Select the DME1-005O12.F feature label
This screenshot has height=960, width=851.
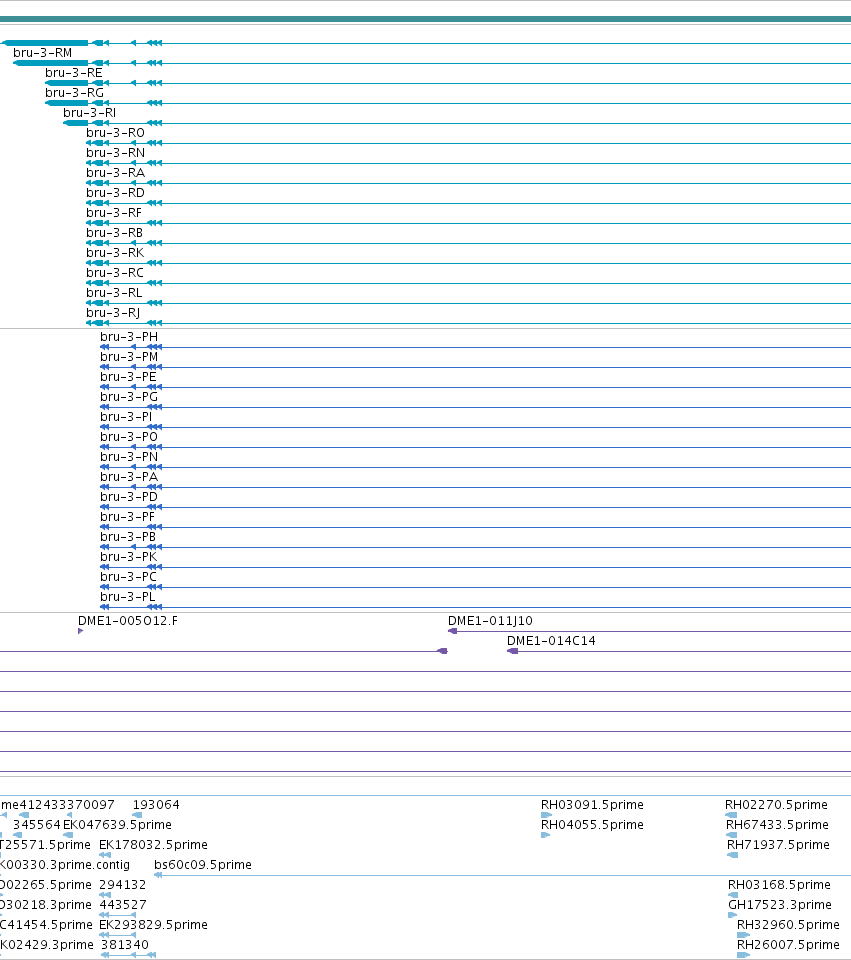click(x=128, y=621)
